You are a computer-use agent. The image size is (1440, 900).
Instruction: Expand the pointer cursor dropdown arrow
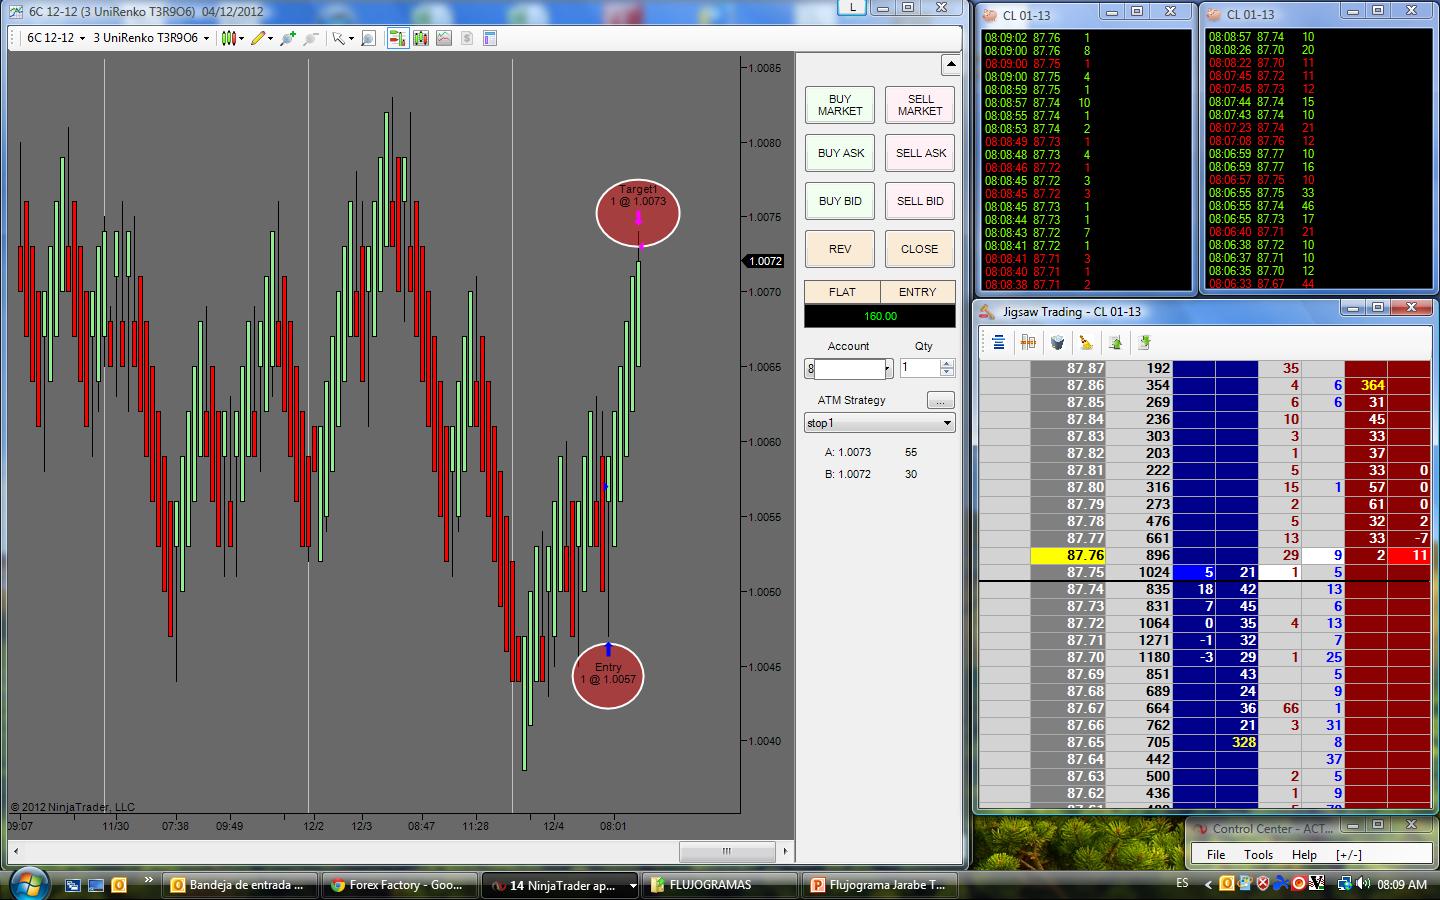point(351,39)
